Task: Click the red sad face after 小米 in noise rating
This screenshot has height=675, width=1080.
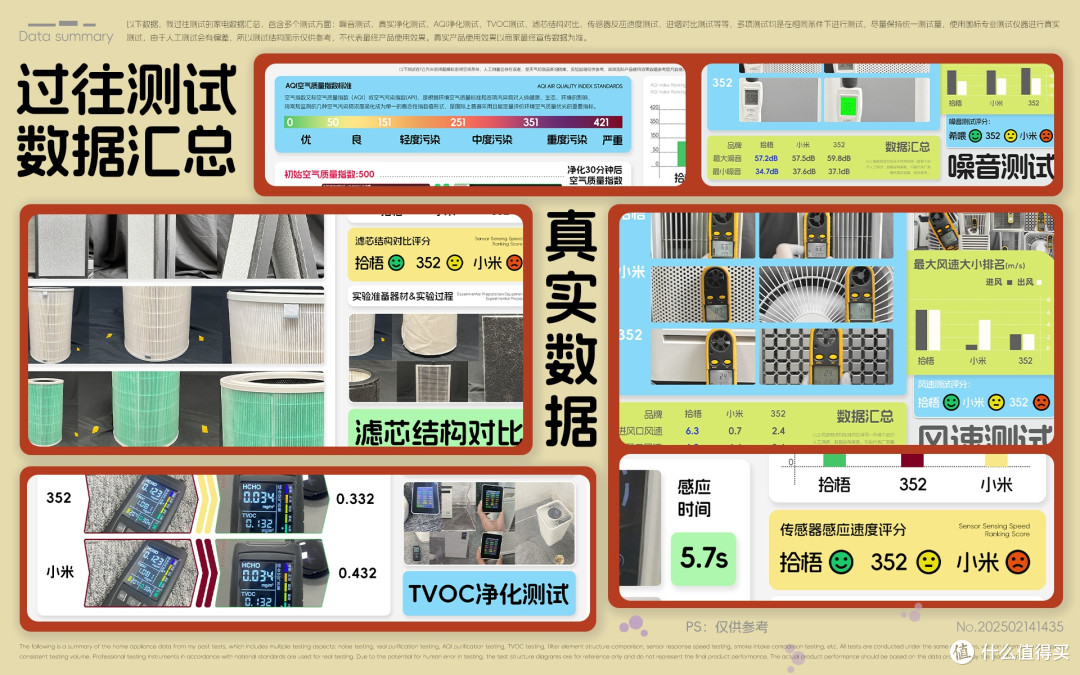Action: click(x=1046, y=136)
